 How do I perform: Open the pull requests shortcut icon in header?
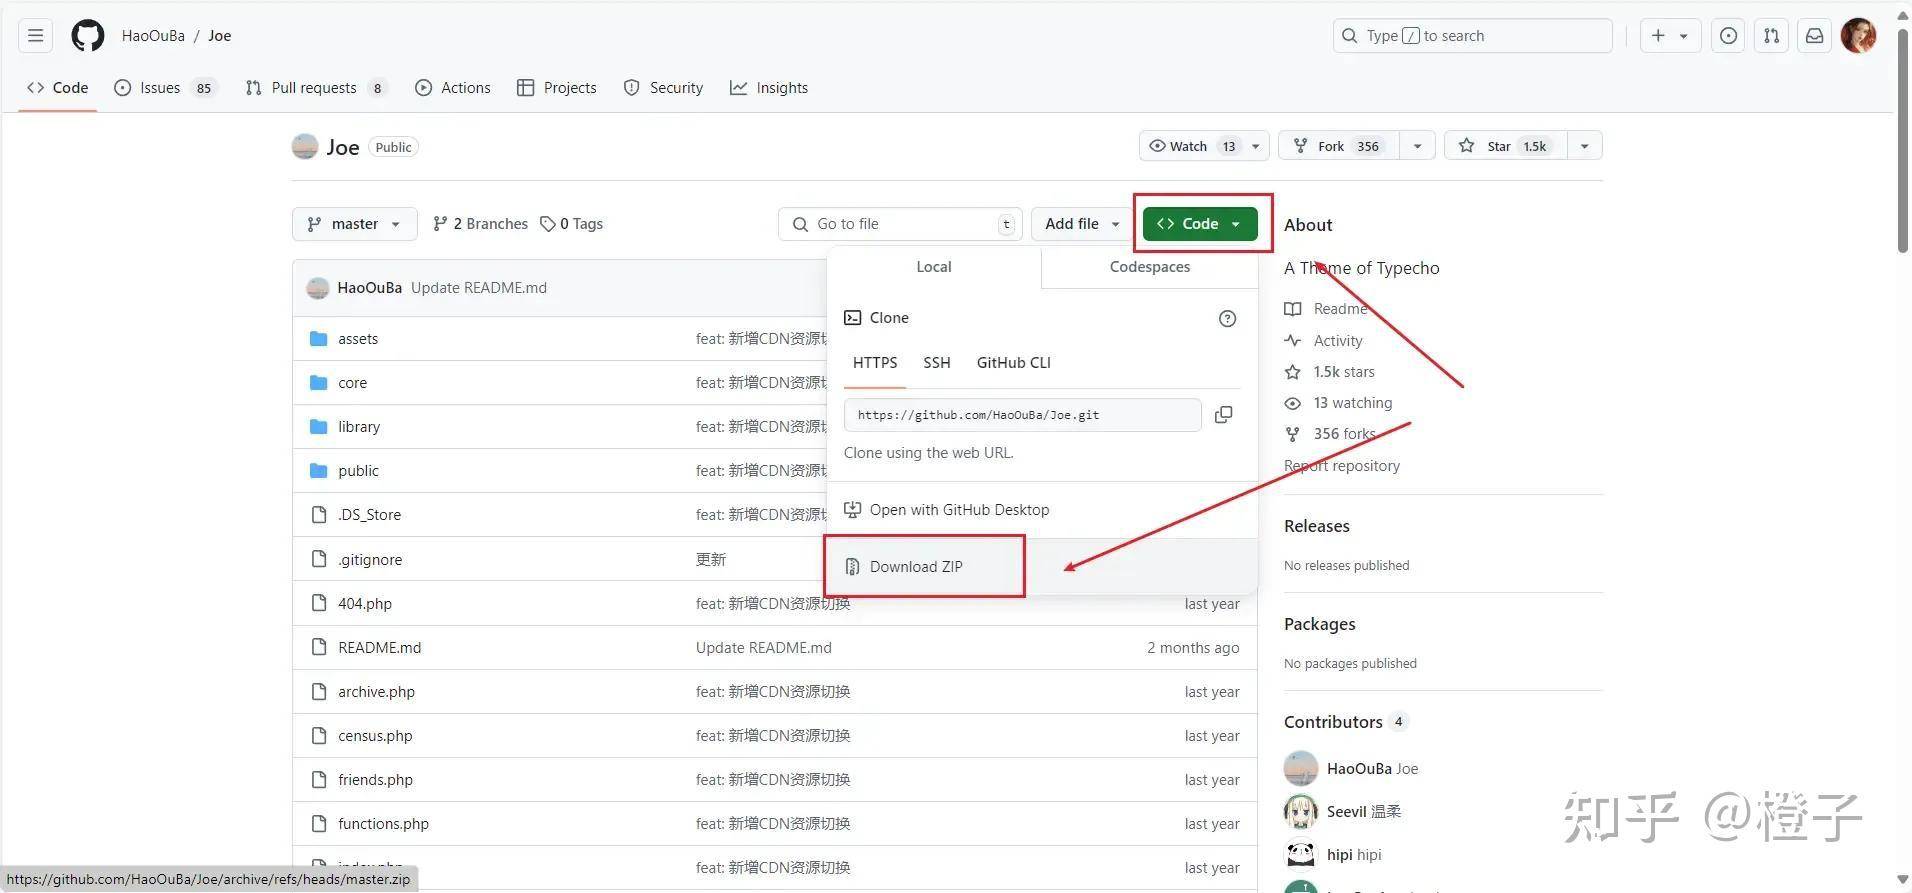1772,36
